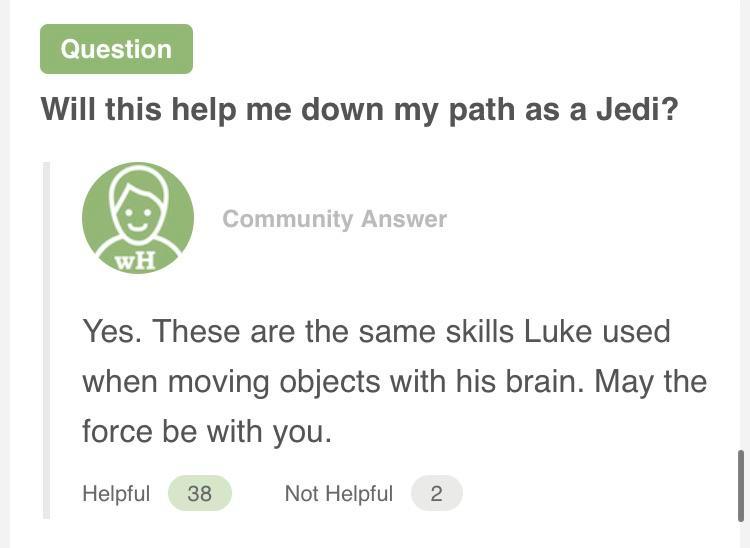750x548 pixels.
Task: Click "force be with you." on the last line
Action: point(206,431)
